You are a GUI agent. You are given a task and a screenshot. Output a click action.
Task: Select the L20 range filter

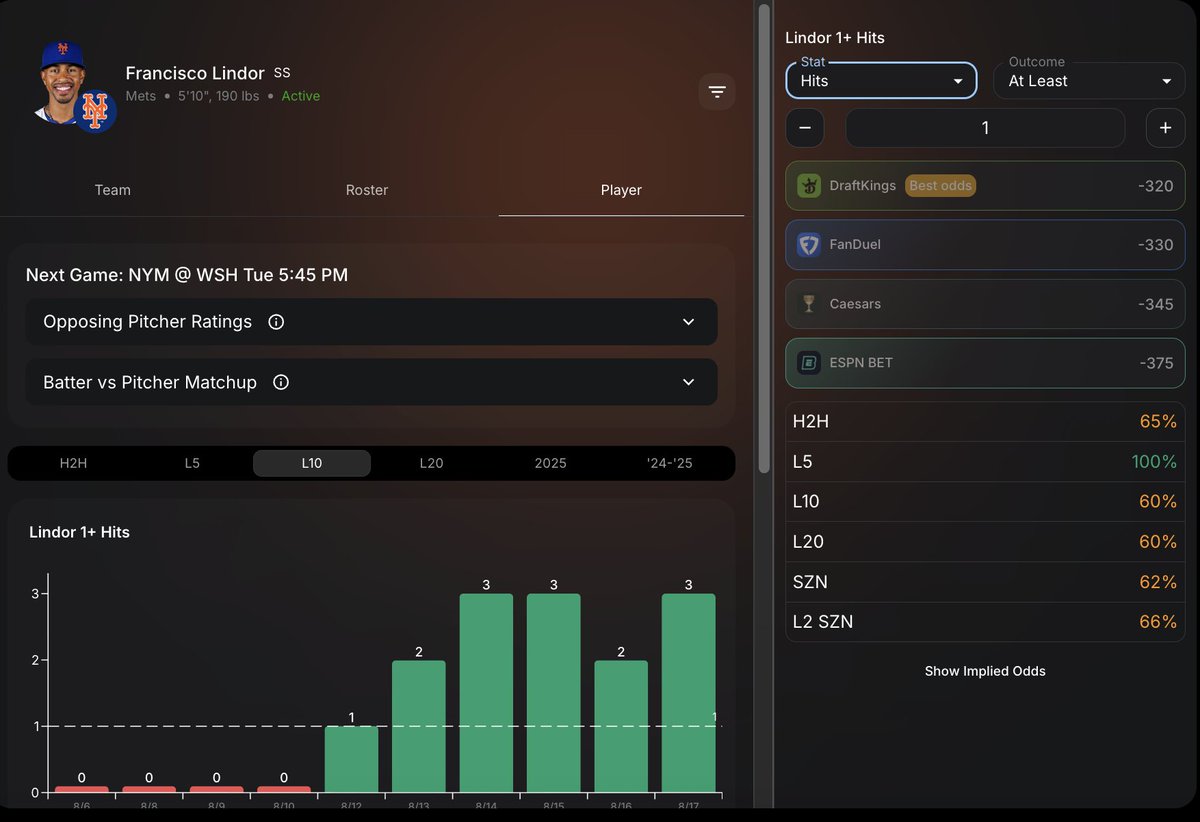[x=431, y=463]
